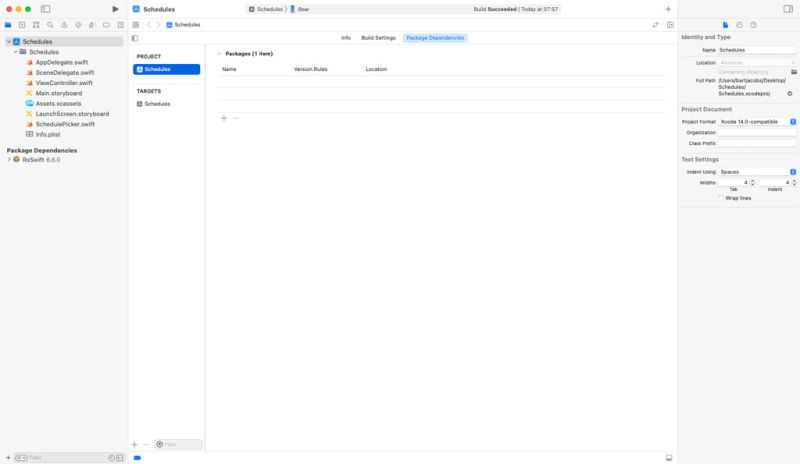The width and height of the screenshot is (800, 464).
Task: Open the related items grid menu
Action: [x=136, y=25]
